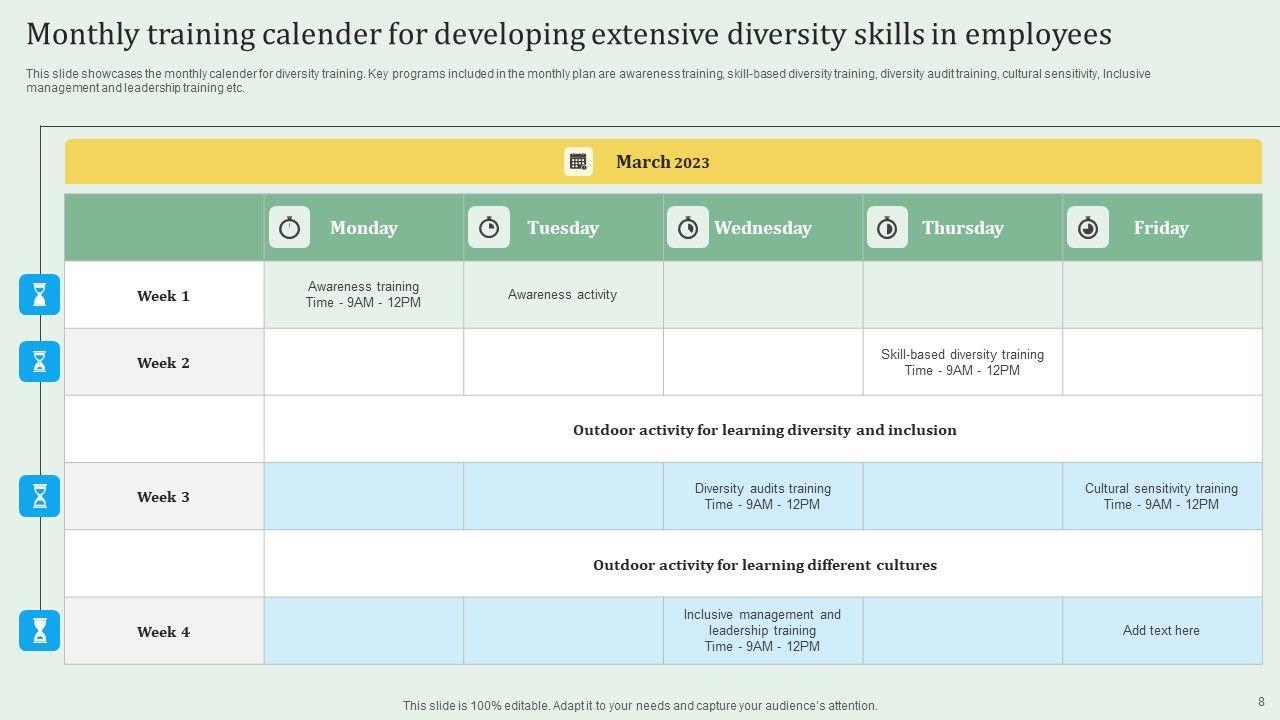This screenshot has height=720, width=1280.
Task: Click the clock icon next to Friday
Action: [1088, 228]
